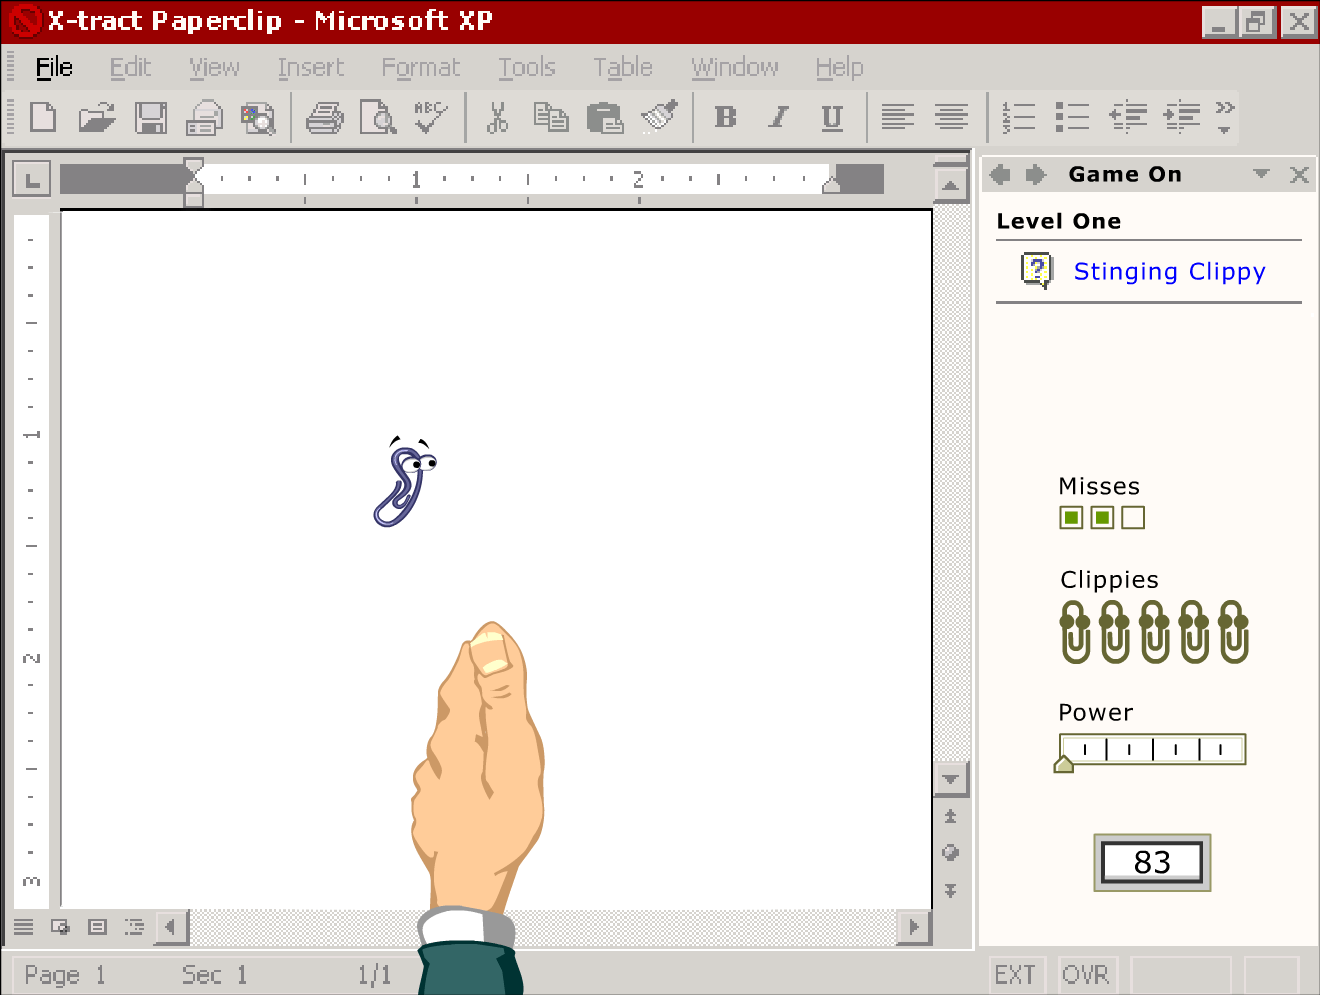Viewport: 1320px width, 995px height.
Task: Open a new blank document
Action: [x=42, y=117]
